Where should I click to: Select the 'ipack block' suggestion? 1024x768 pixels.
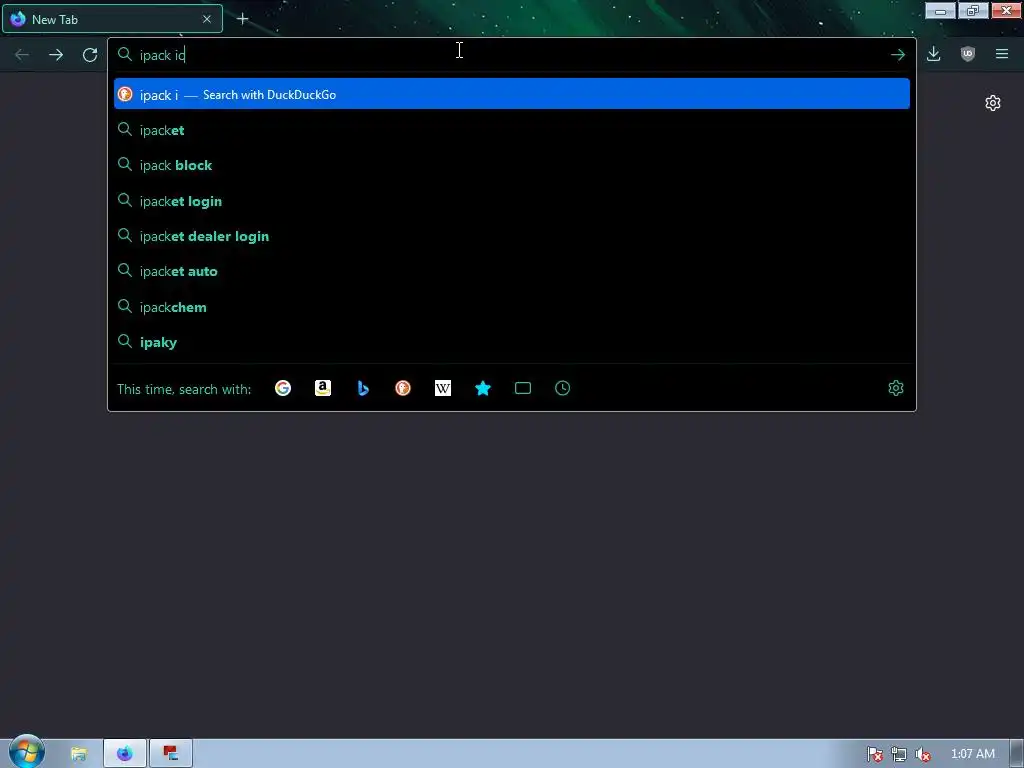pos(511,165)
